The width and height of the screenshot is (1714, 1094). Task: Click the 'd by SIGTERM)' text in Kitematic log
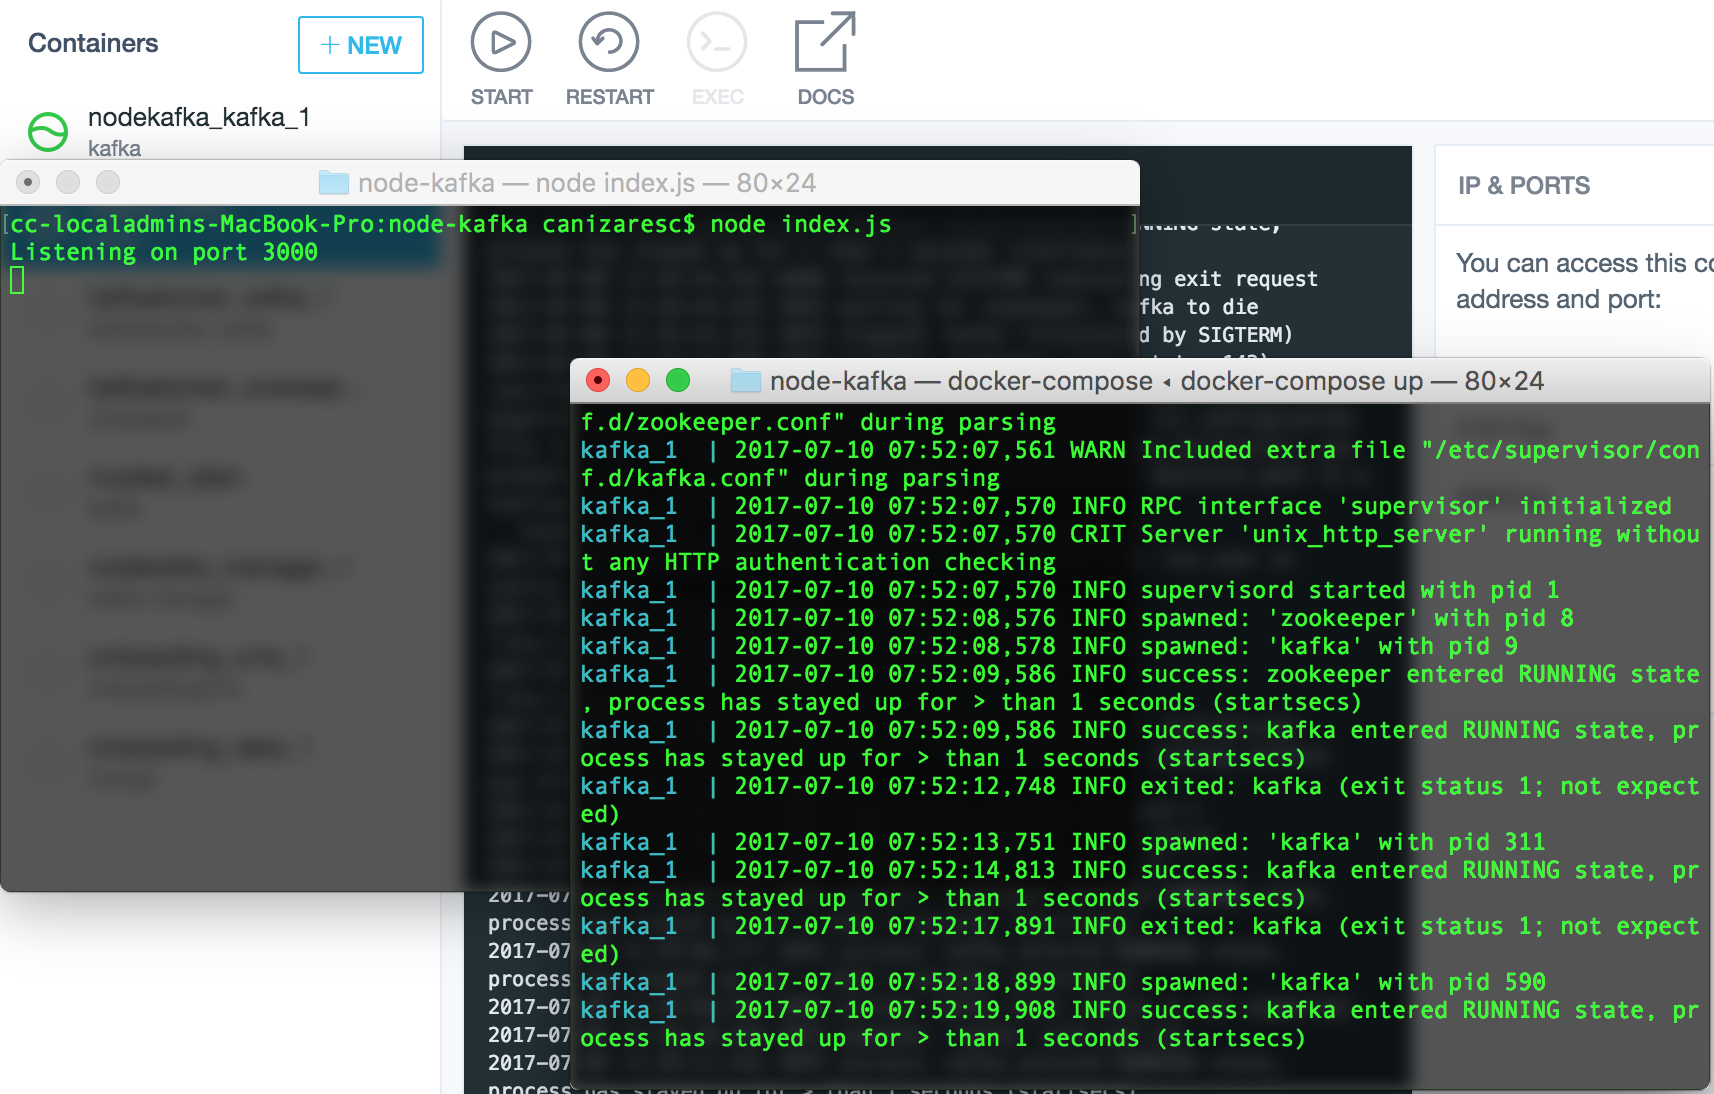(1216, 334)
